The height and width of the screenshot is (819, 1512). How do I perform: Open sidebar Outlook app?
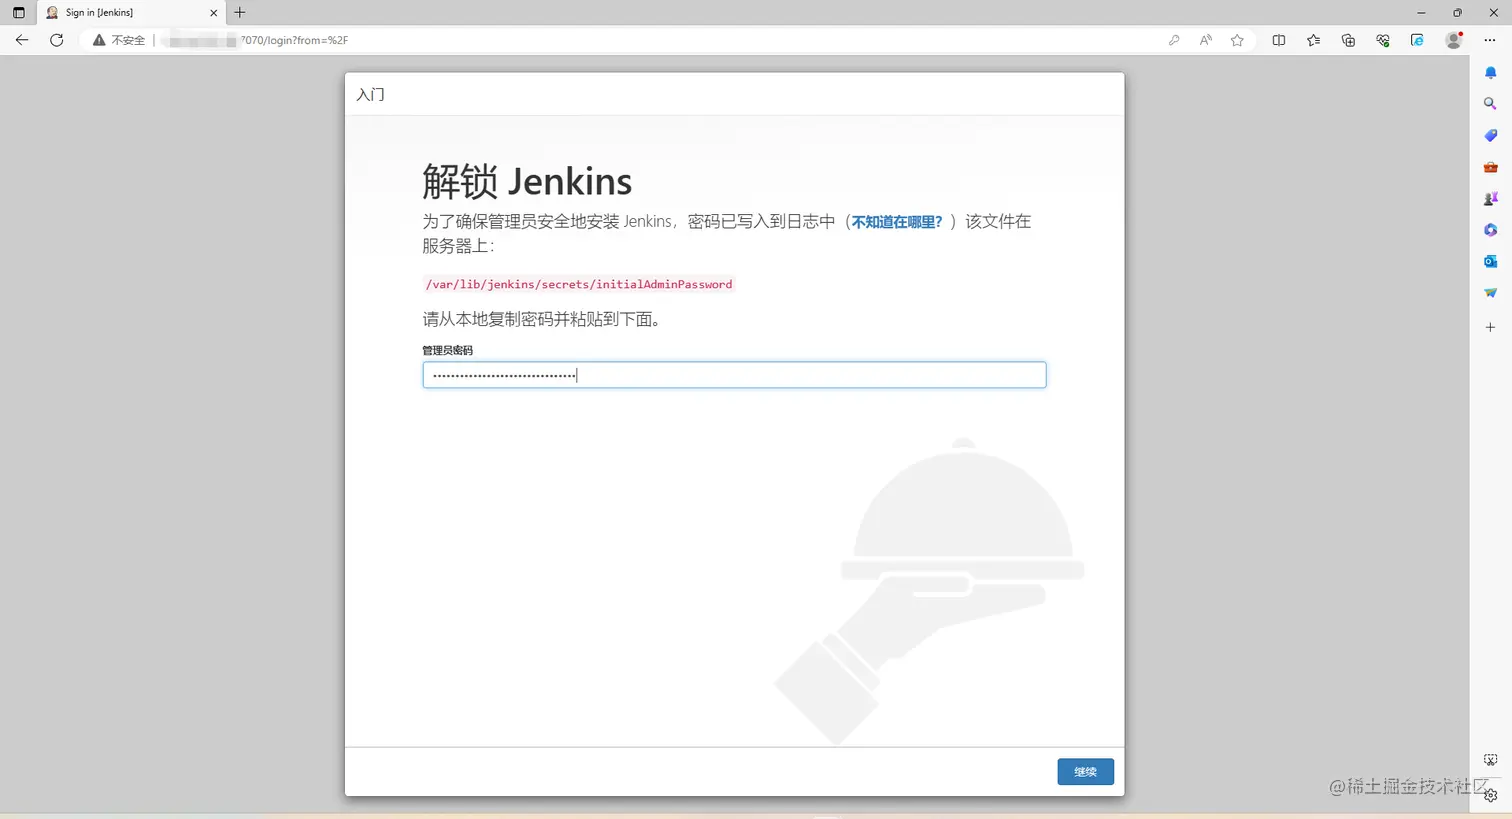[x=1490, y=261]
